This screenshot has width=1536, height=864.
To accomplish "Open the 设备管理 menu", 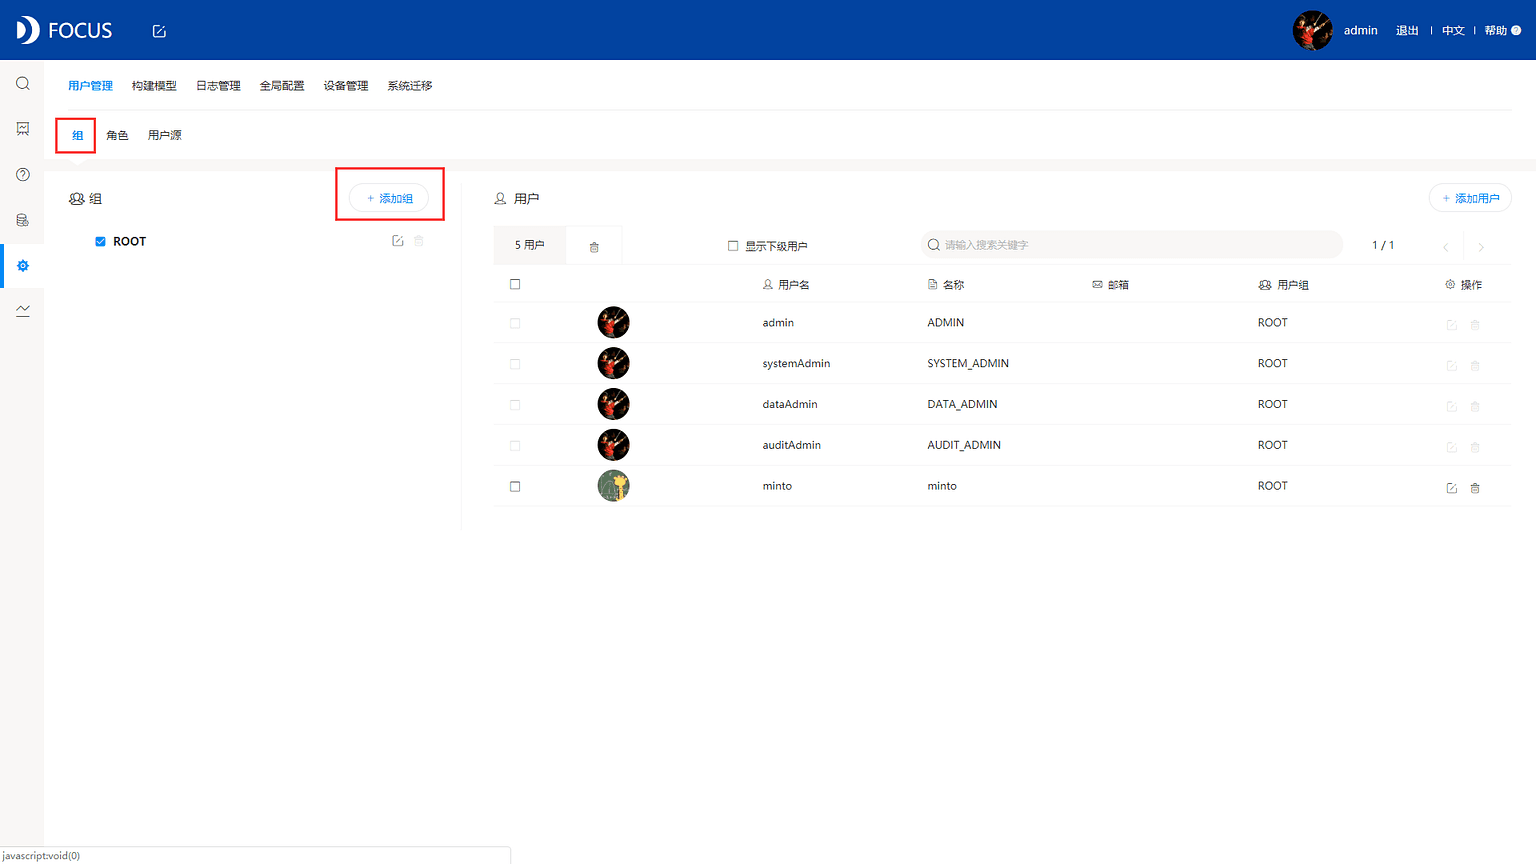I will coord(346,86).
